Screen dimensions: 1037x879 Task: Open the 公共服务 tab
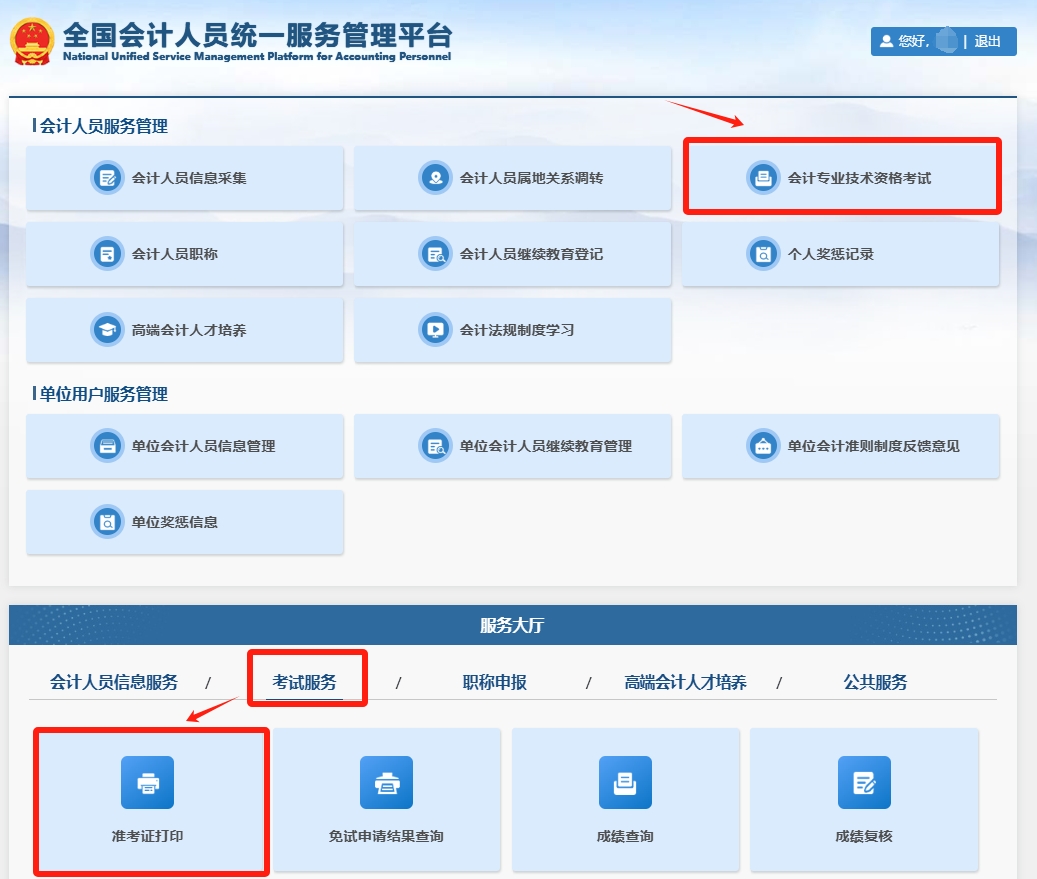click(875, 681)
